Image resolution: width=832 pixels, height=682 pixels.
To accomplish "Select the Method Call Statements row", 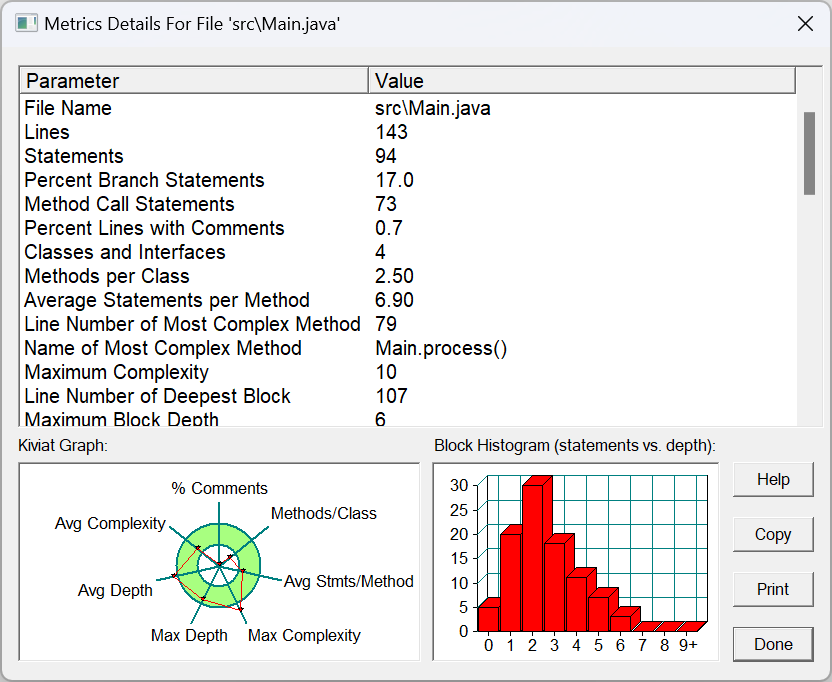I will click(x=408, y=204).
